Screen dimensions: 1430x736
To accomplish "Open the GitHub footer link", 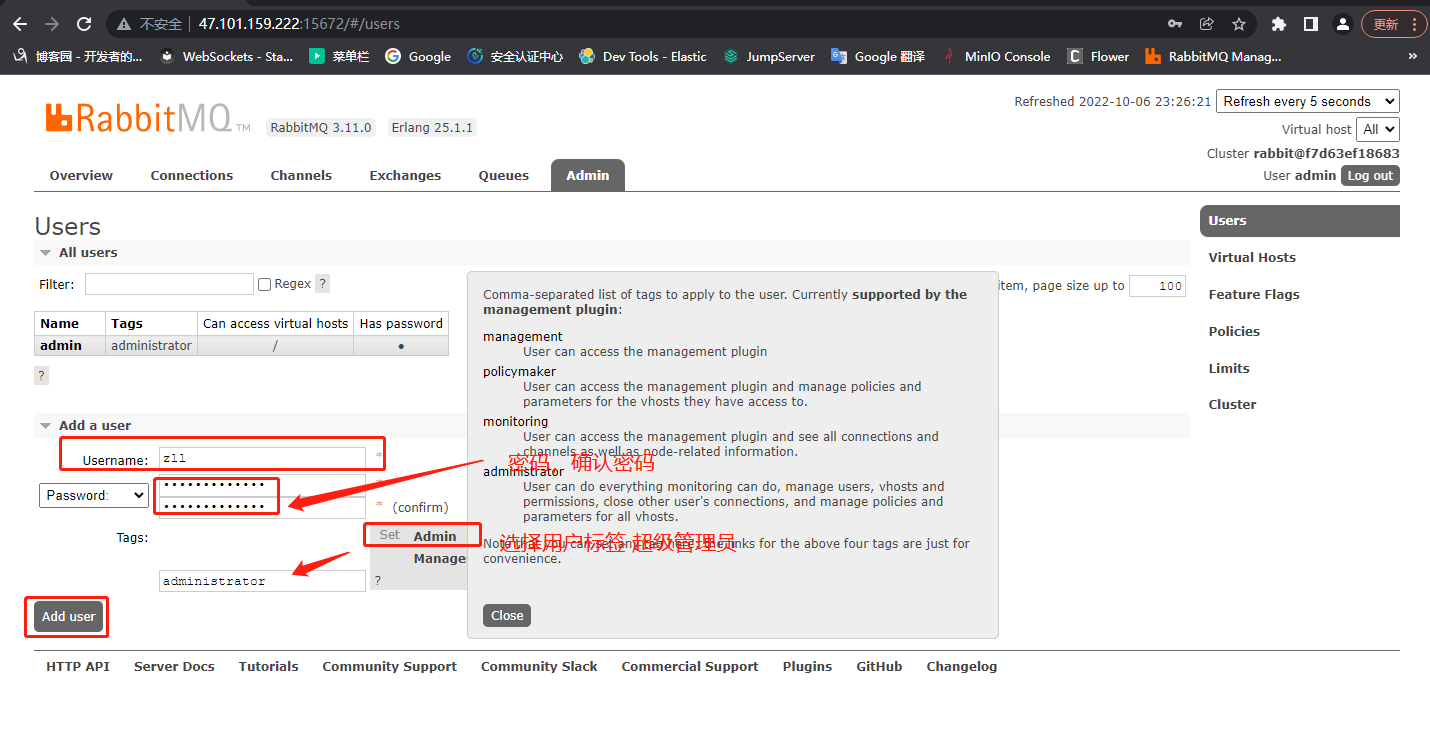I will (x=879, y=667).
